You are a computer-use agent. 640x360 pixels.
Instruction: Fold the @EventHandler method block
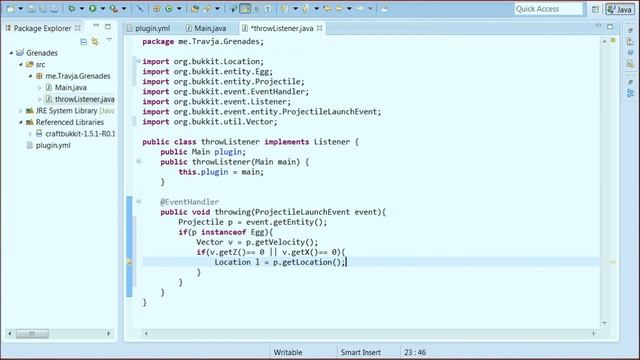138,201
